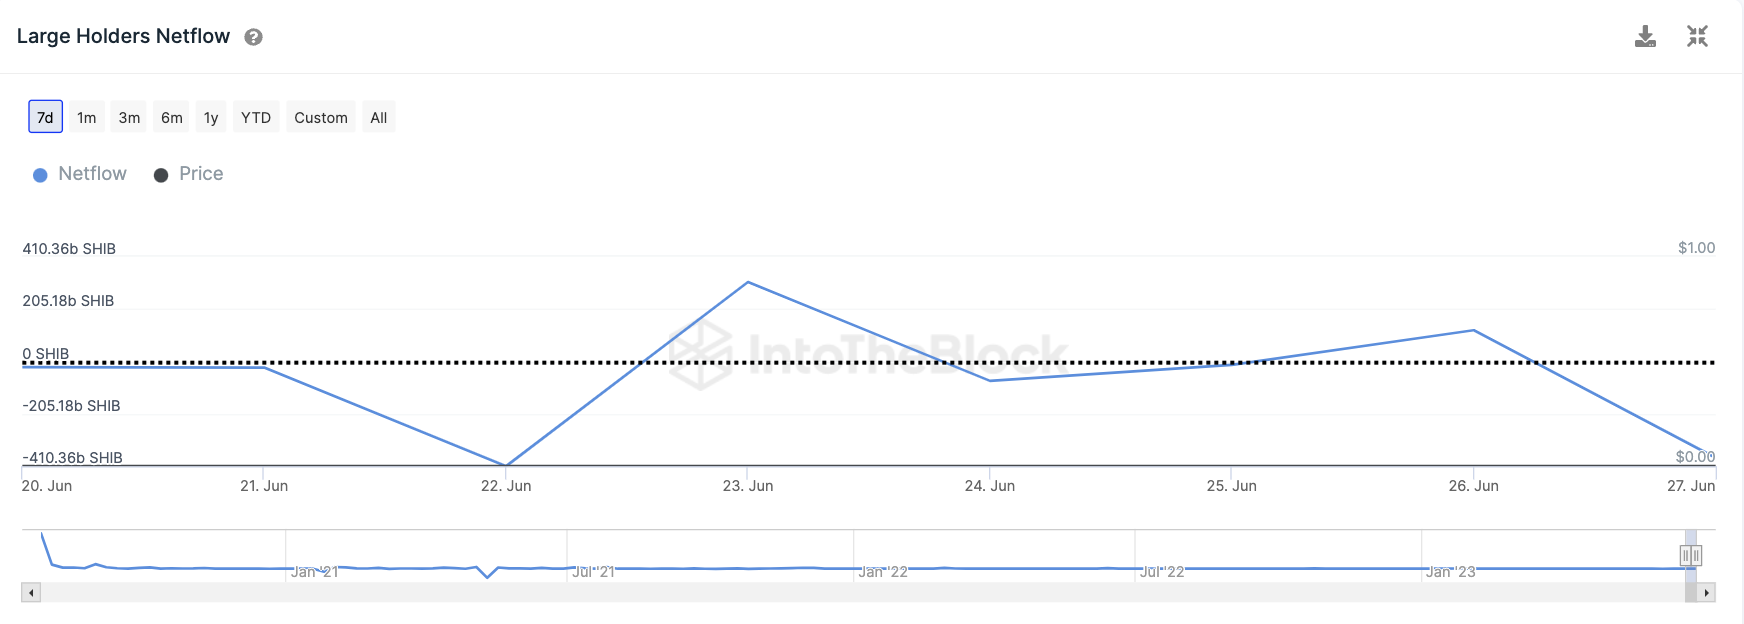Click the collapse fullscreen icon
Screen dimensions: 1744x624
1697,37
